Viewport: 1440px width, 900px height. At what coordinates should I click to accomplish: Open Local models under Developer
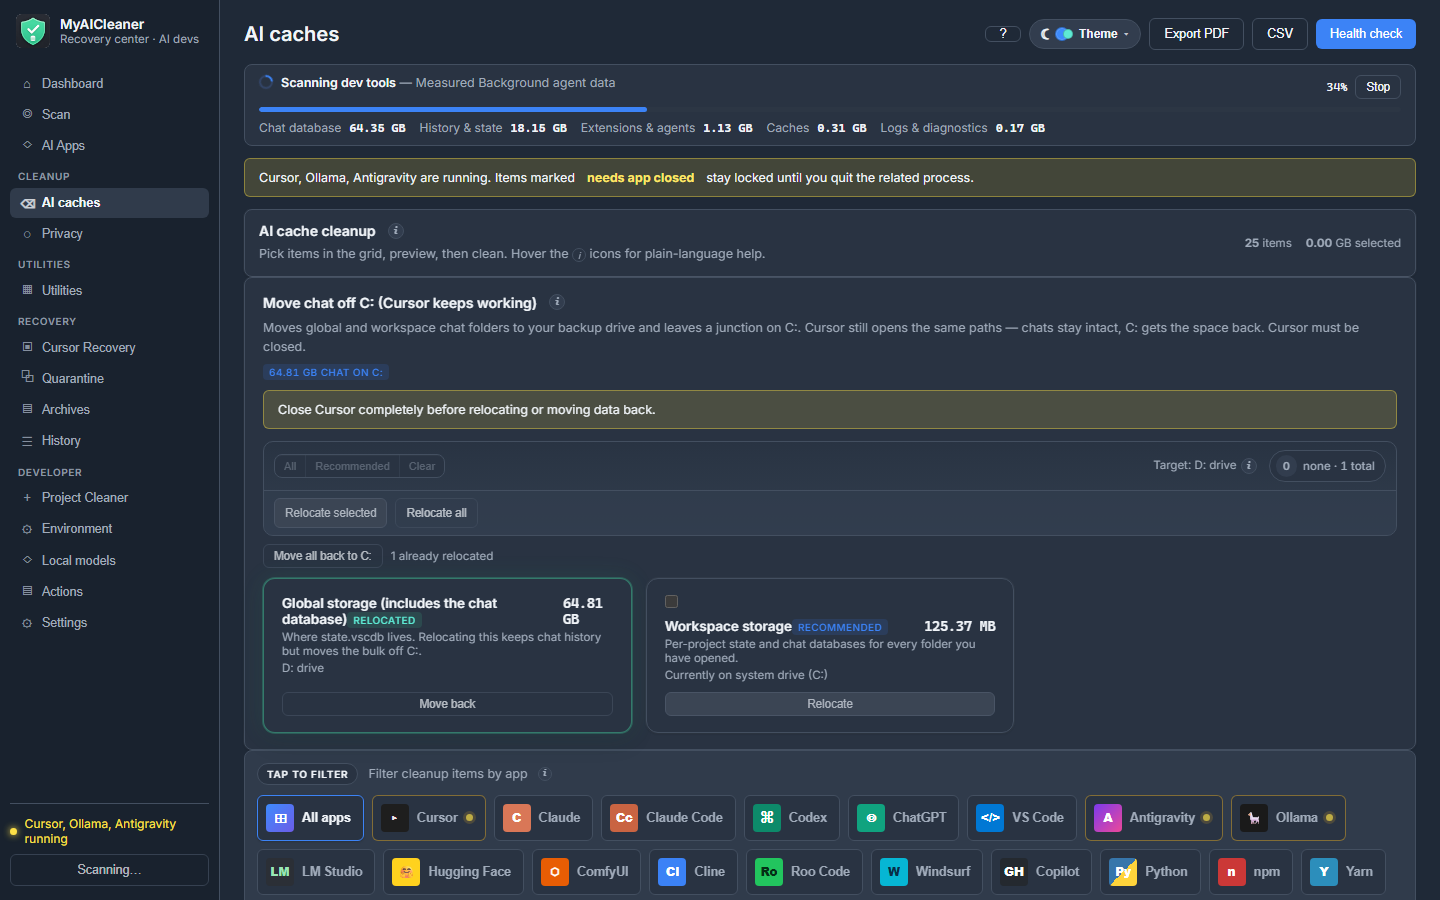(x=109, y=561)
